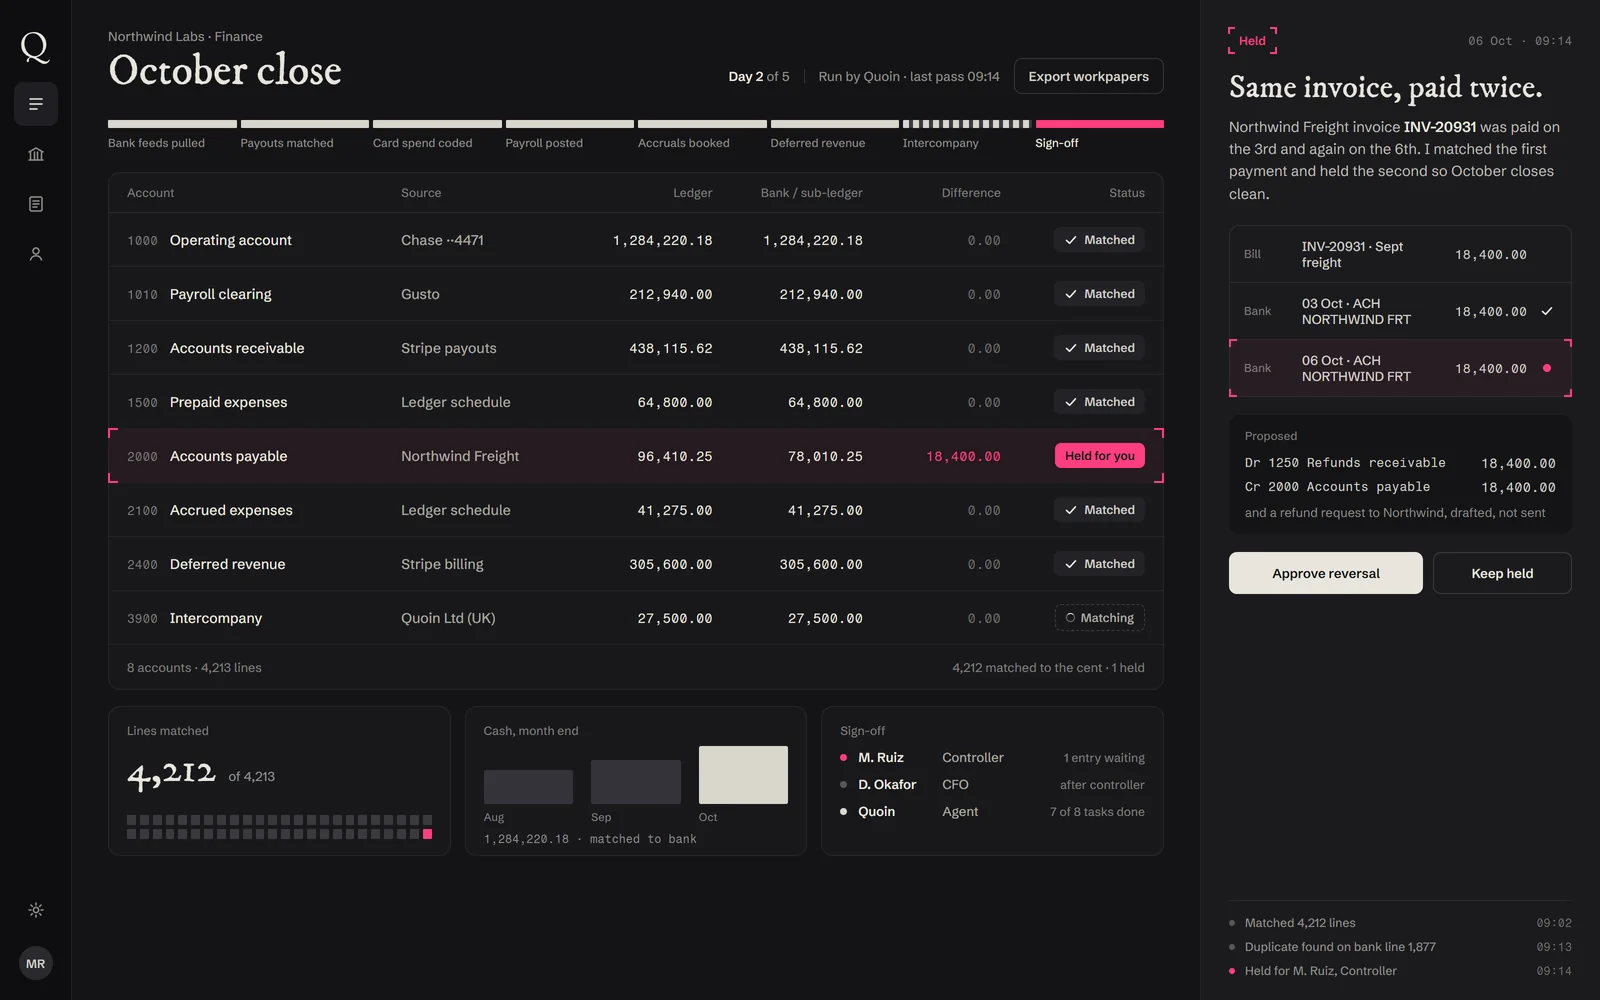This screenshot has width=1600, height=1000.
Task: Click the Stripe billing source
Action: tap(442, 564)
